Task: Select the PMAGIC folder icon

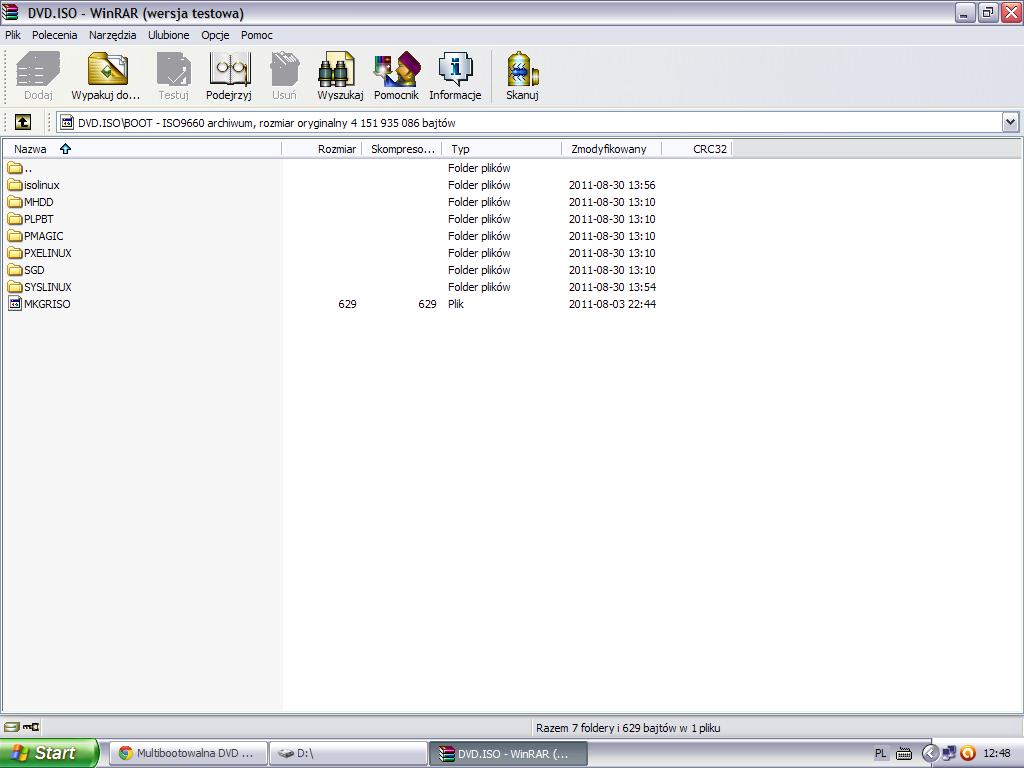Action: click(x=15, y=236)
